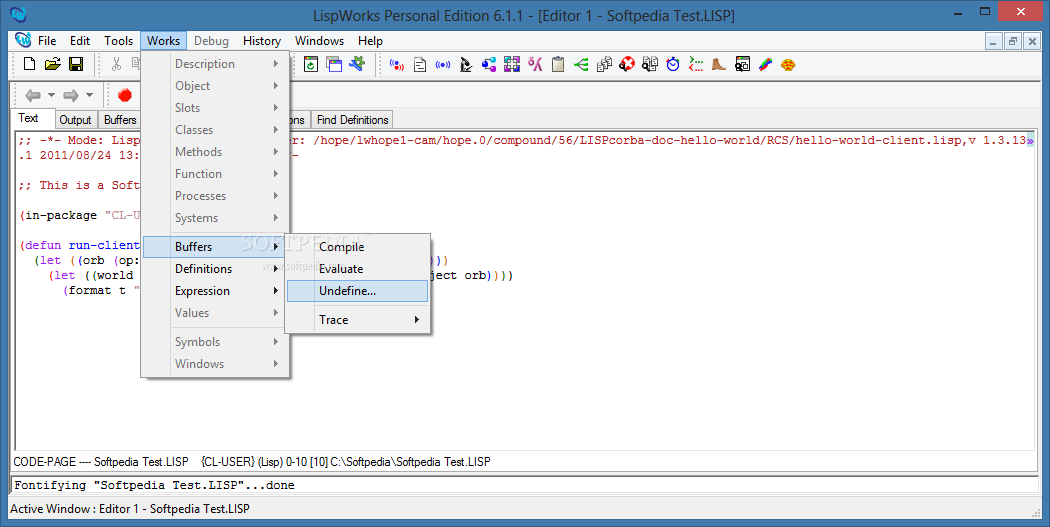Expand the Symbols submenu arrow
1050x527 pixels.
coord(275,342)
